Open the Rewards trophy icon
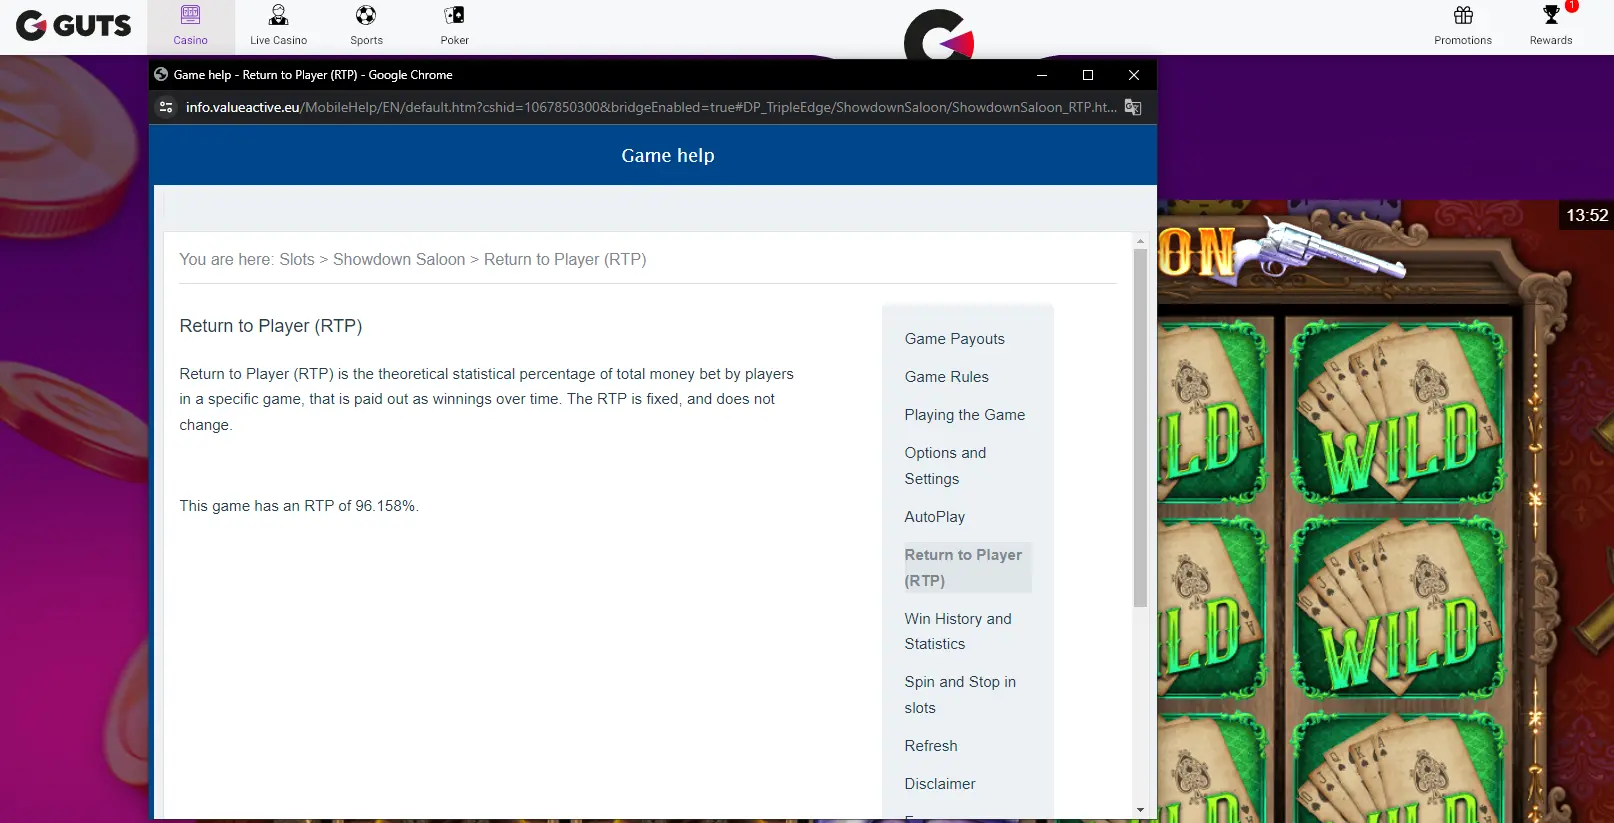The image size is (1614, 823). pyautogui.click(x=1551, y=15)
